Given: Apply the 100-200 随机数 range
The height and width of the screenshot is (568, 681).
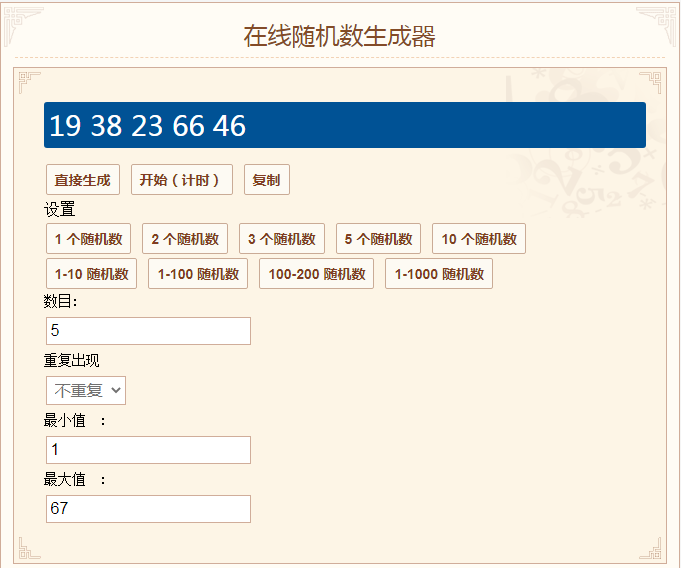Looking at the screenshot, I should coord(317,274).
